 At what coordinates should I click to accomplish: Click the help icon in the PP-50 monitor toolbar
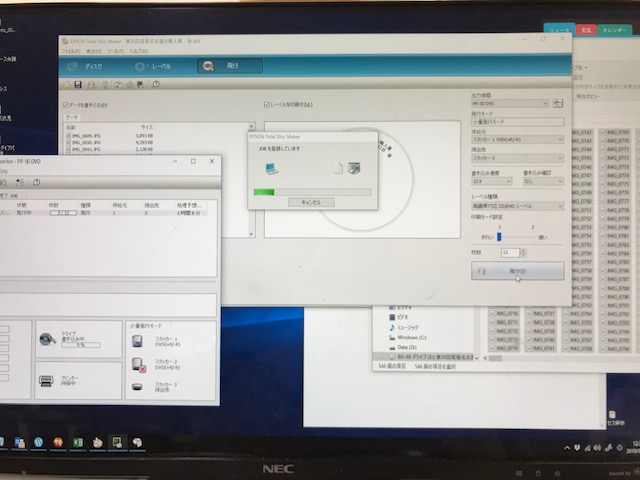coord(36,182)
